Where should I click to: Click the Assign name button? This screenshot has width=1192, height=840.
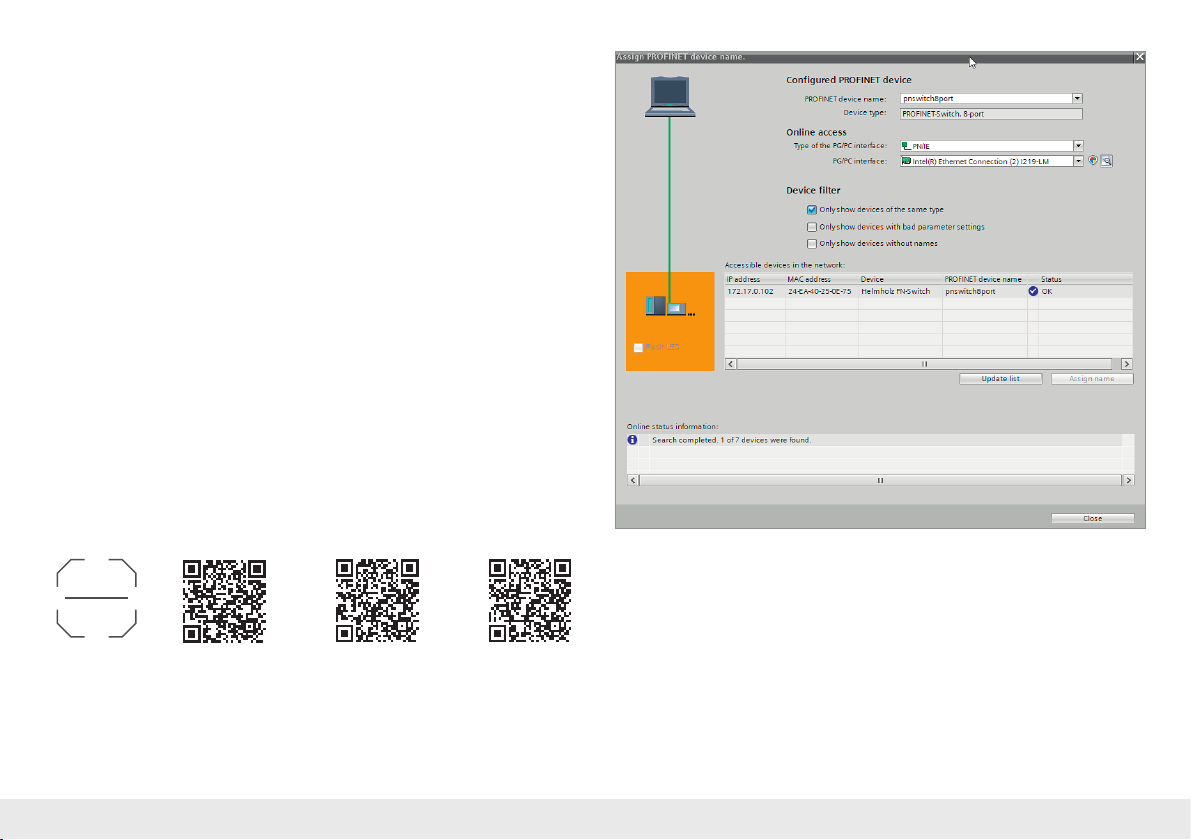[1092, 379]
